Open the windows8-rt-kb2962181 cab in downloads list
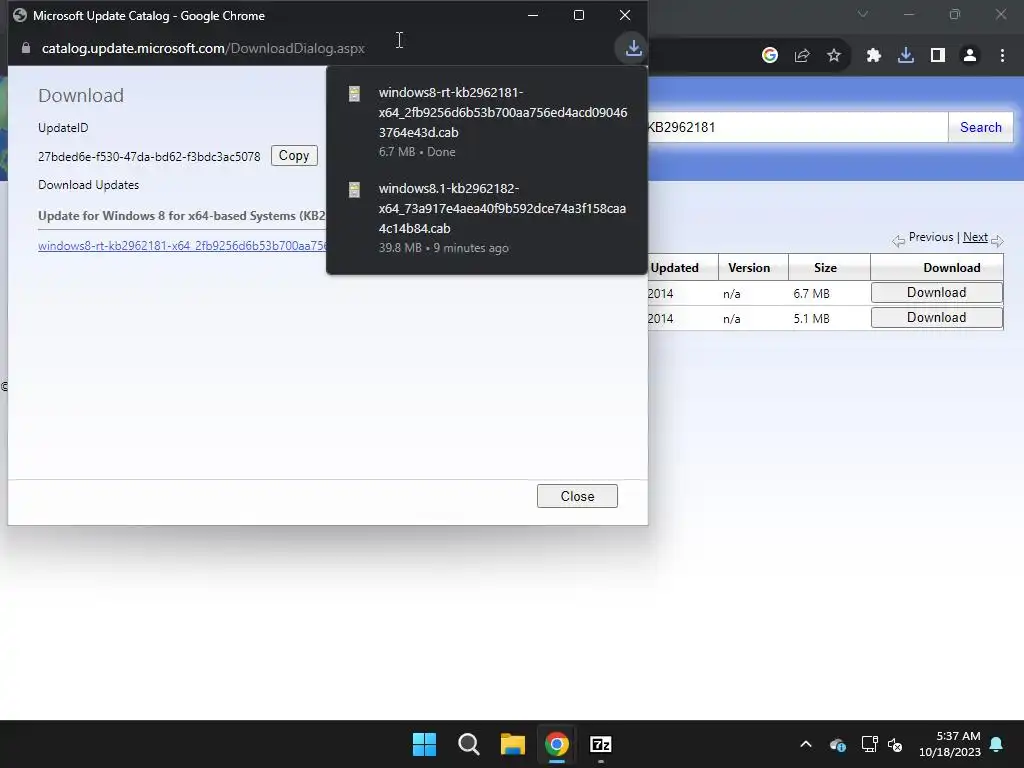This screenshot has height=768, width=1024. point(487,121)
